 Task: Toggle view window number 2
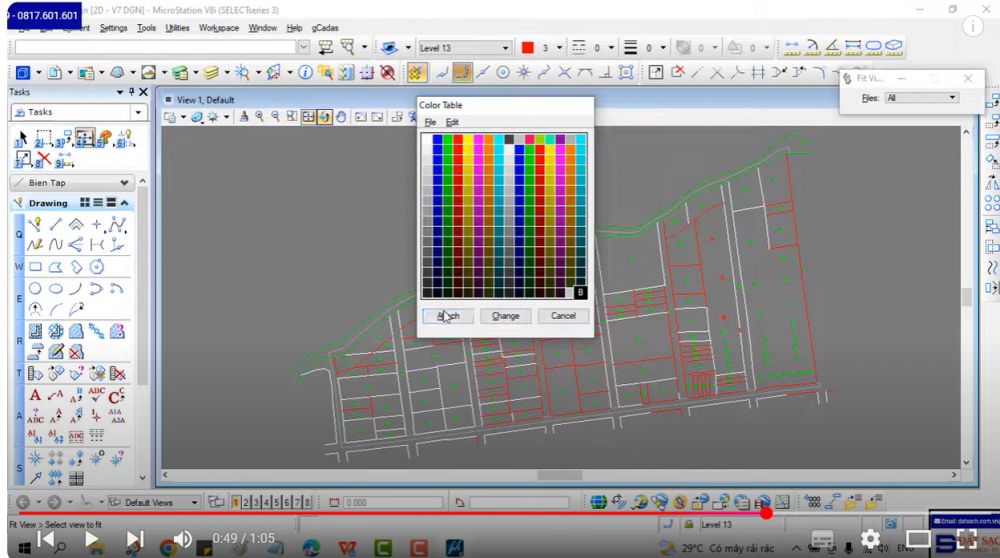[246, 502]
